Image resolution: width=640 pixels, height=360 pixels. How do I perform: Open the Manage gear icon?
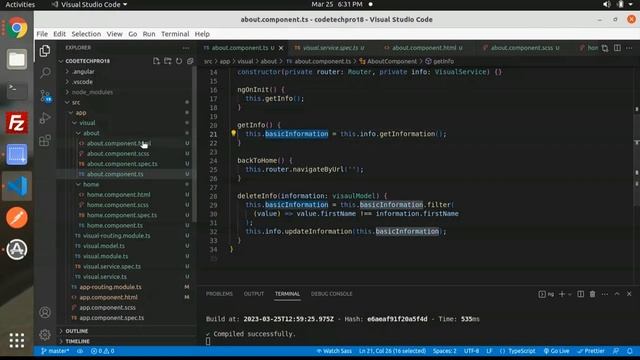click(x=45, y=334)
